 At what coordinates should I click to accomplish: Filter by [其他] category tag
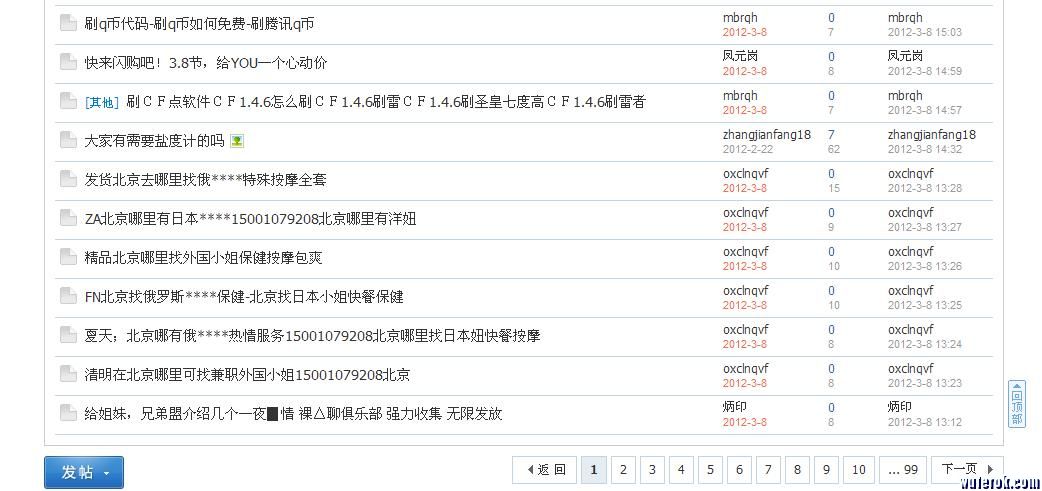click(102, 102)
